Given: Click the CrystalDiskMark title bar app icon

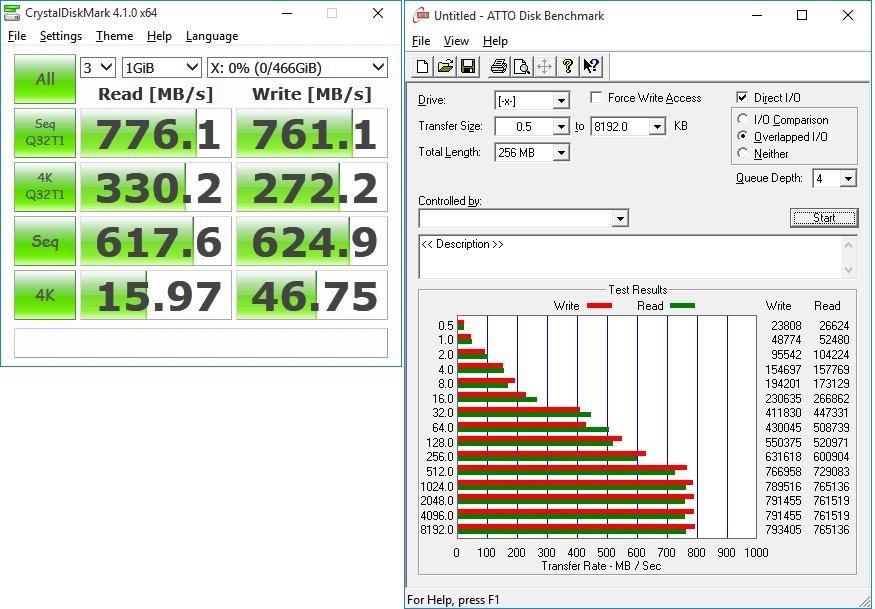Looking at the screenshot, I should point(12,12).
